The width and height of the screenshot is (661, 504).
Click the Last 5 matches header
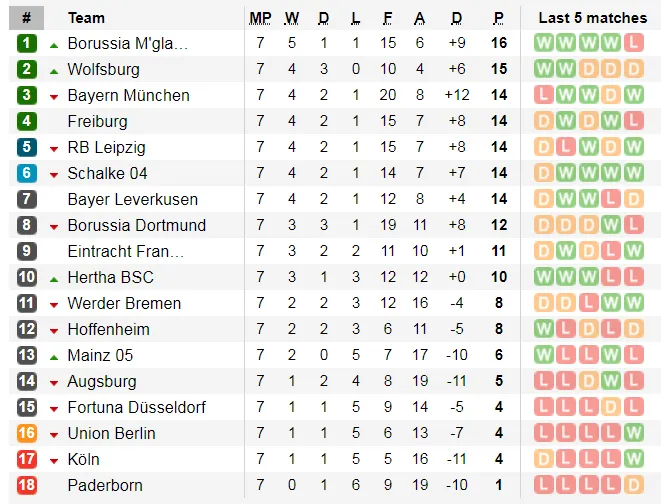click(592, 18)
